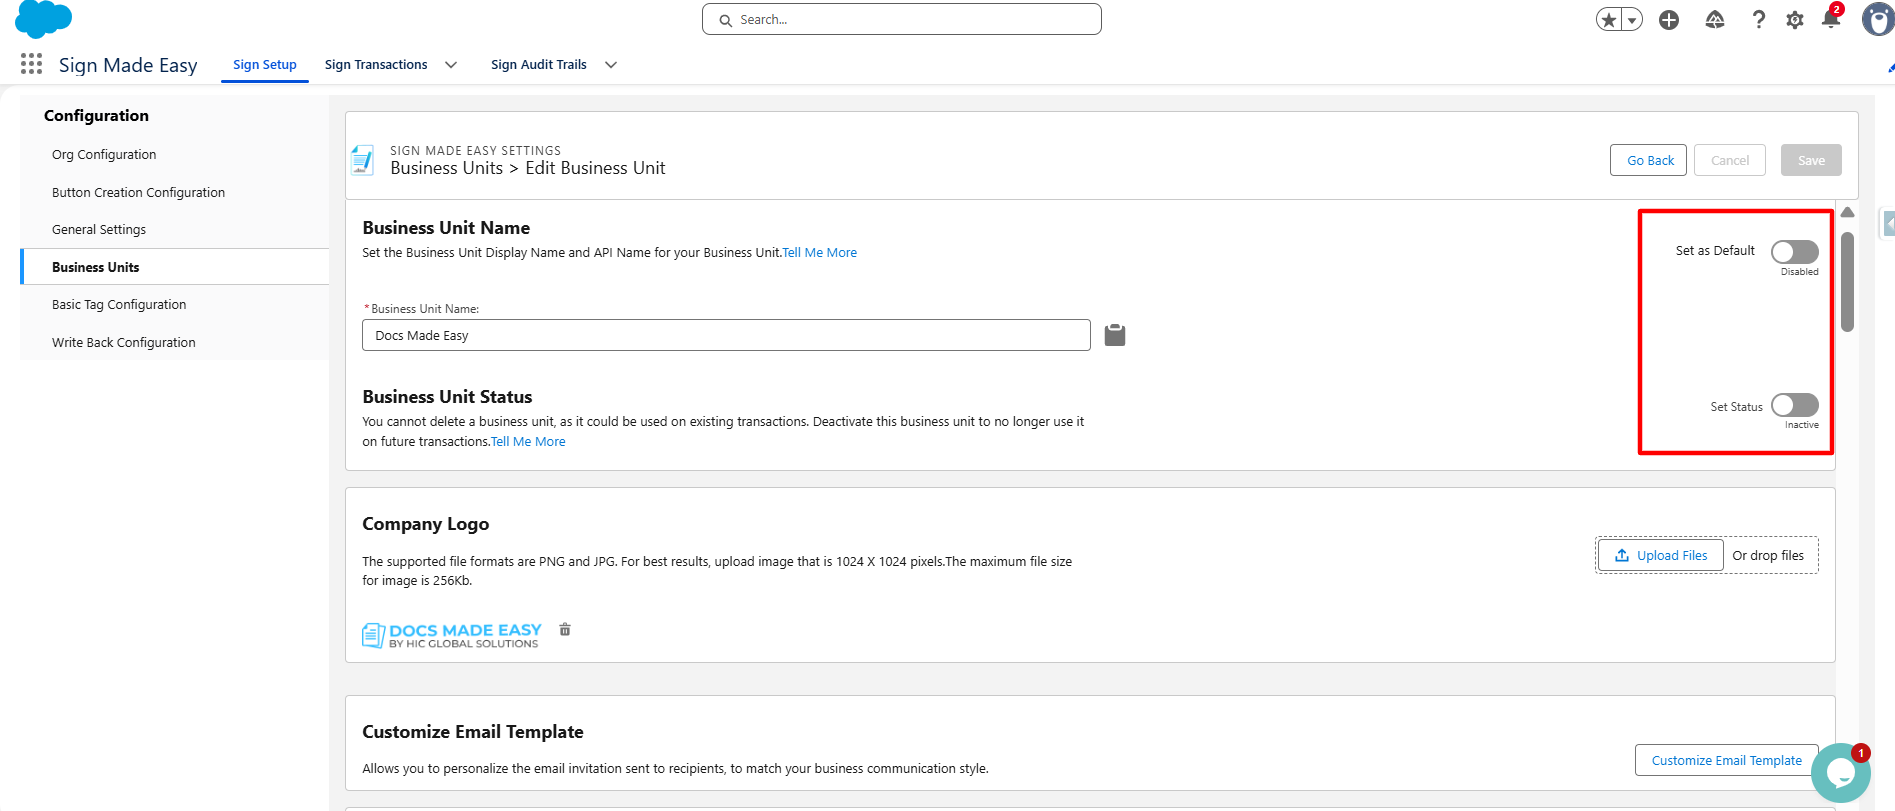Image resolution: width=1895 pixels, height=811 pixels.
Task: Open the Sign Audit Trails tab
Action: [539, 65]
